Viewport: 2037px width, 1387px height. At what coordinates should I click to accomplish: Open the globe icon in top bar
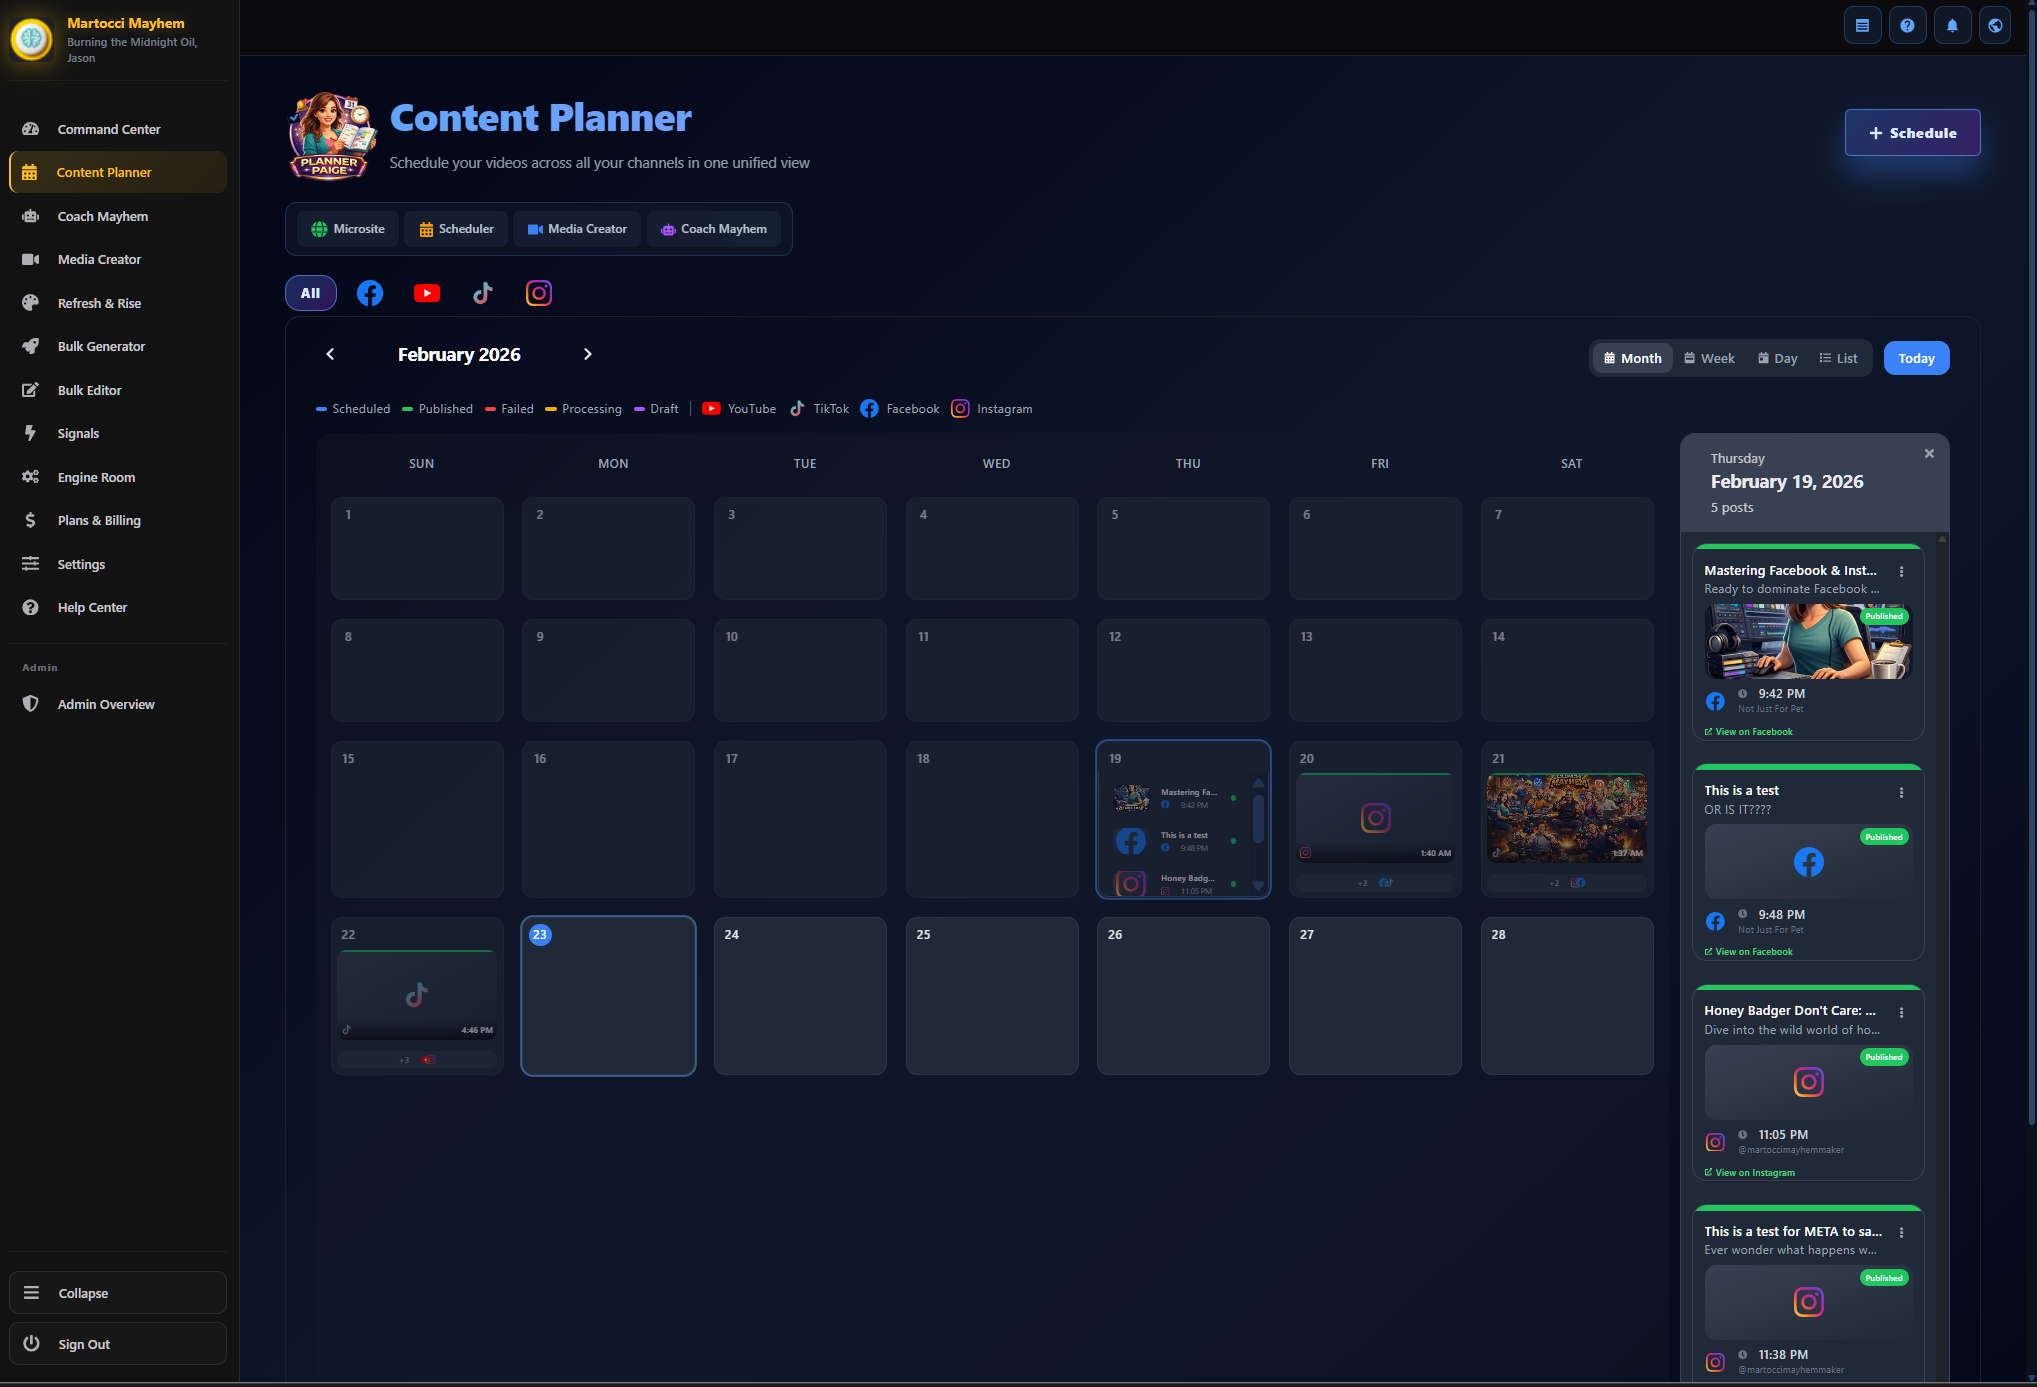tap(1995, 26)
